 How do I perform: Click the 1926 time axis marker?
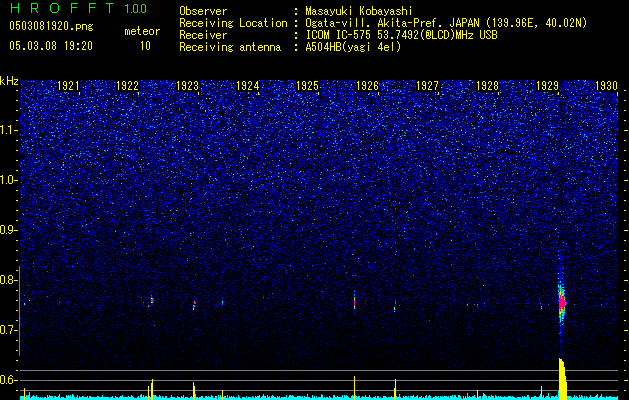point(367,86)
